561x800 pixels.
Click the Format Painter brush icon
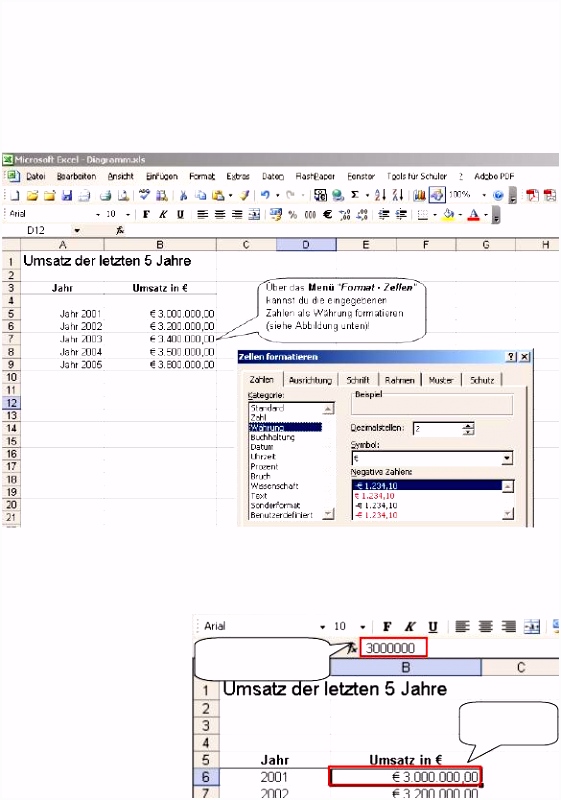tap(245, 195)
